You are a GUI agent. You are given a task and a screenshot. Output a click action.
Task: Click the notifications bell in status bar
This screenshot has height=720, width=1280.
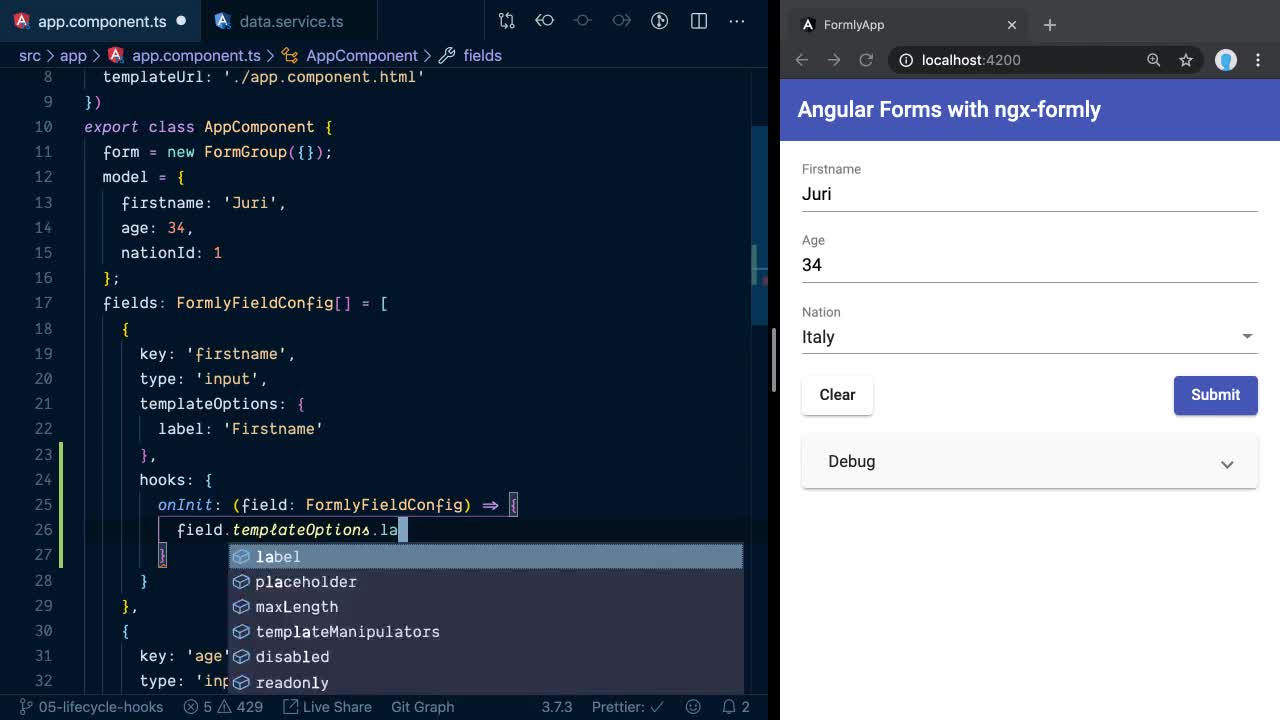coord(730,707)
